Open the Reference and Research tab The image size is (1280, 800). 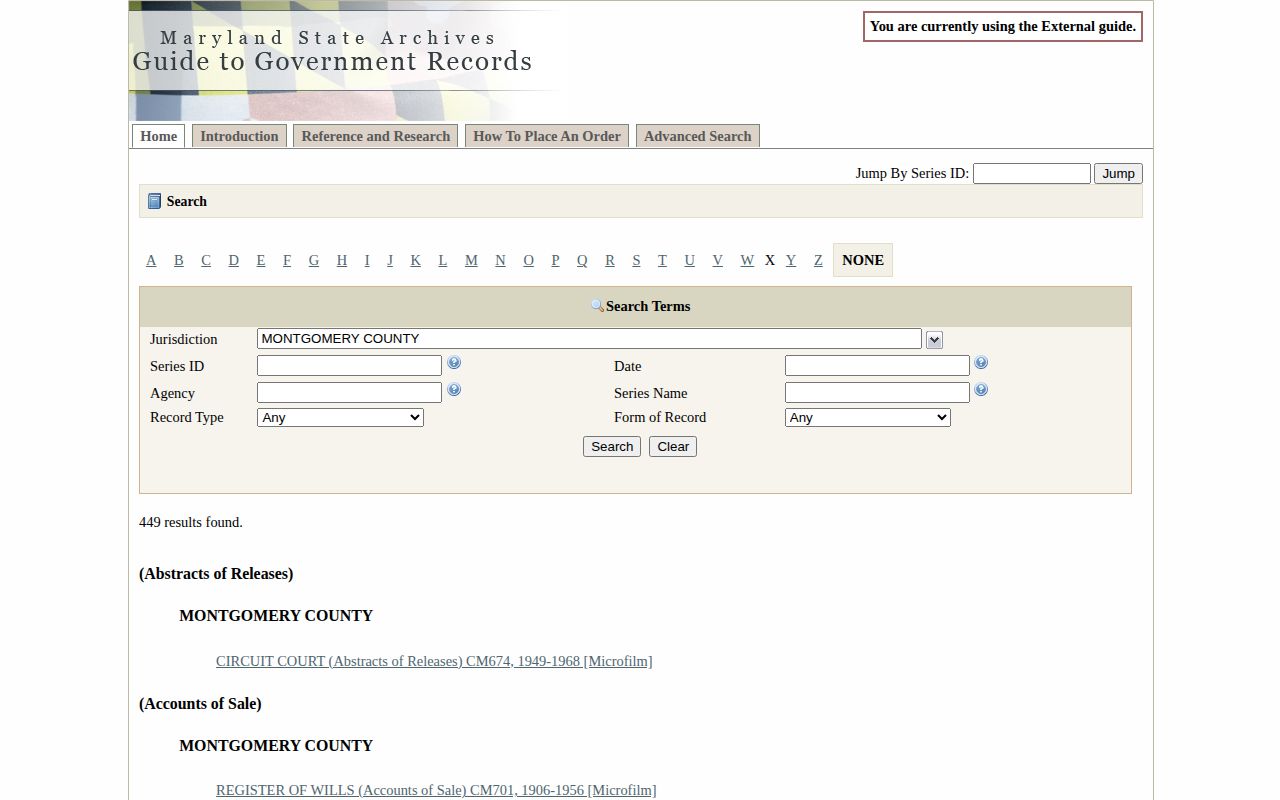tap(376, 136)
